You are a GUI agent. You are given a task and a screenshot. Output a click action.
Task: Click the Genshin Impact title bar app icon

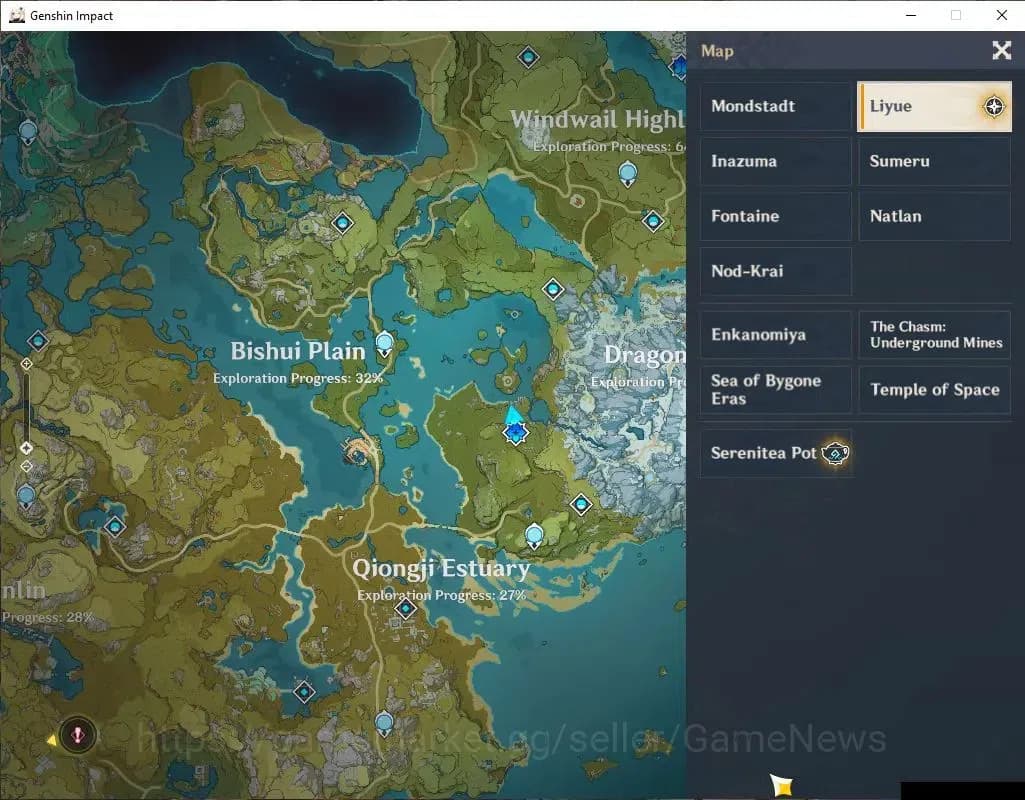17,15
